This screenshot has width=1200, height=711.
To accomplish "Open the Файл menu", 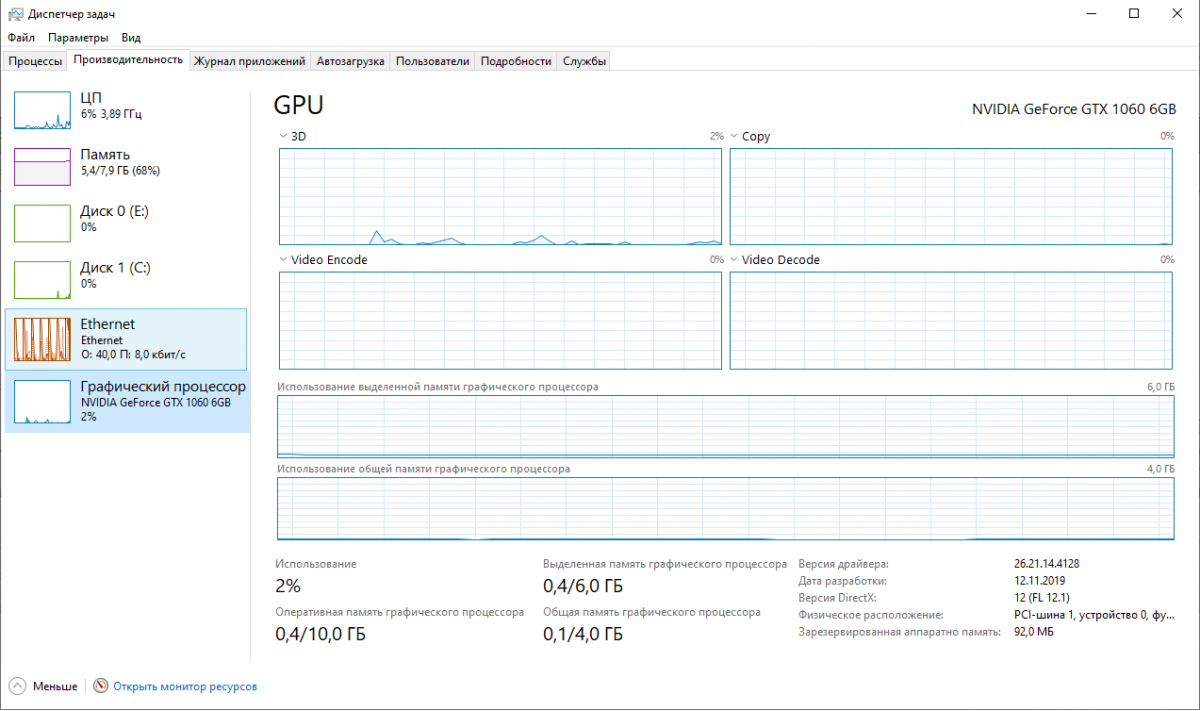I will (21, 37).
